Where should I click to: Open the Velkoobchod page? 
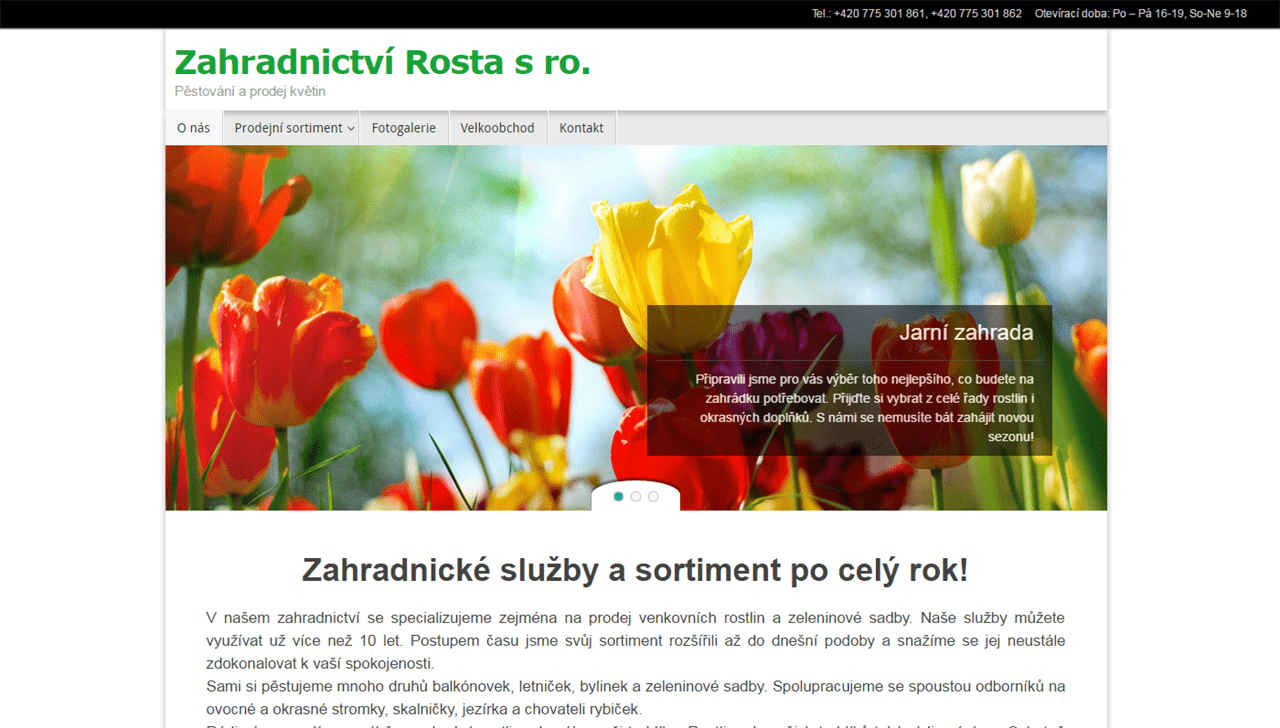click(x=497, y=128)
